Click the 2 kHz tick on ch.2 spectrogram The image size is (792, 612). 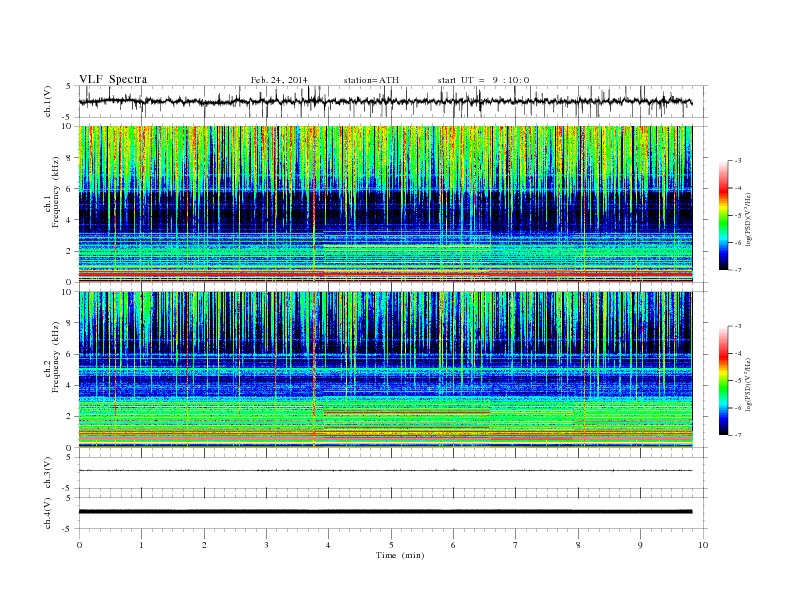click(70, 417)
